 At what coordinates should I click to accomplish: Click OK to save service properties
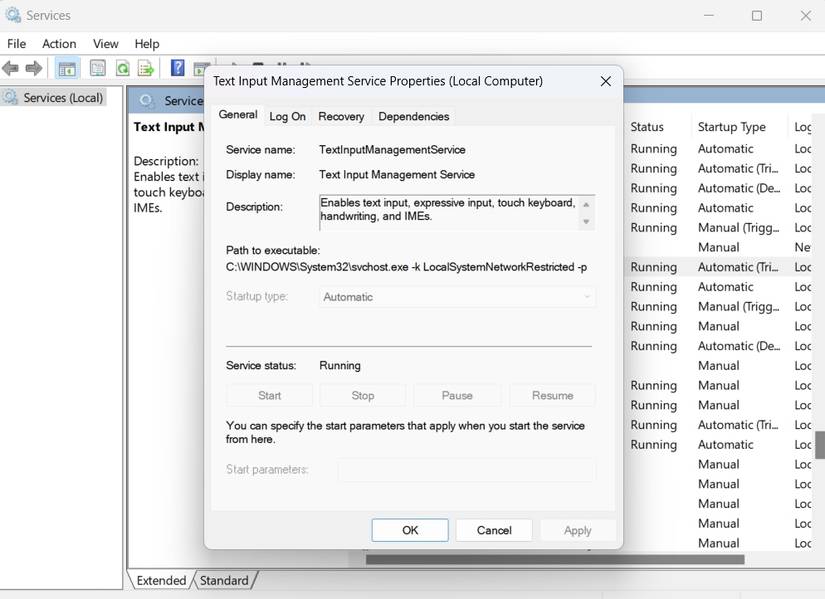409,530
